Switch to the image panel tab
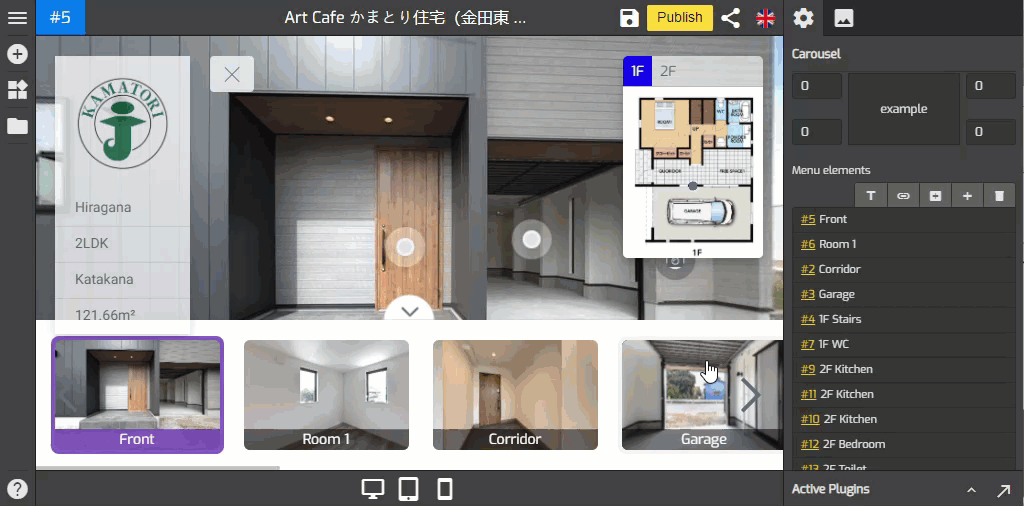The width and height of the screenshot is (1024, 506). [x=844, y=18]
